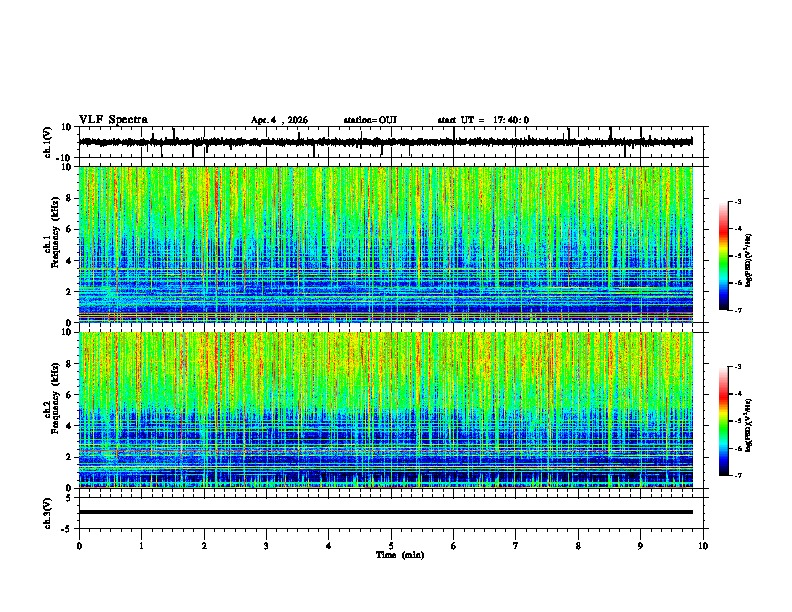Click the time axis tick label "4"
Viewport: 792px width, 612px height.
pyautogui.click(x=329, y=546)
